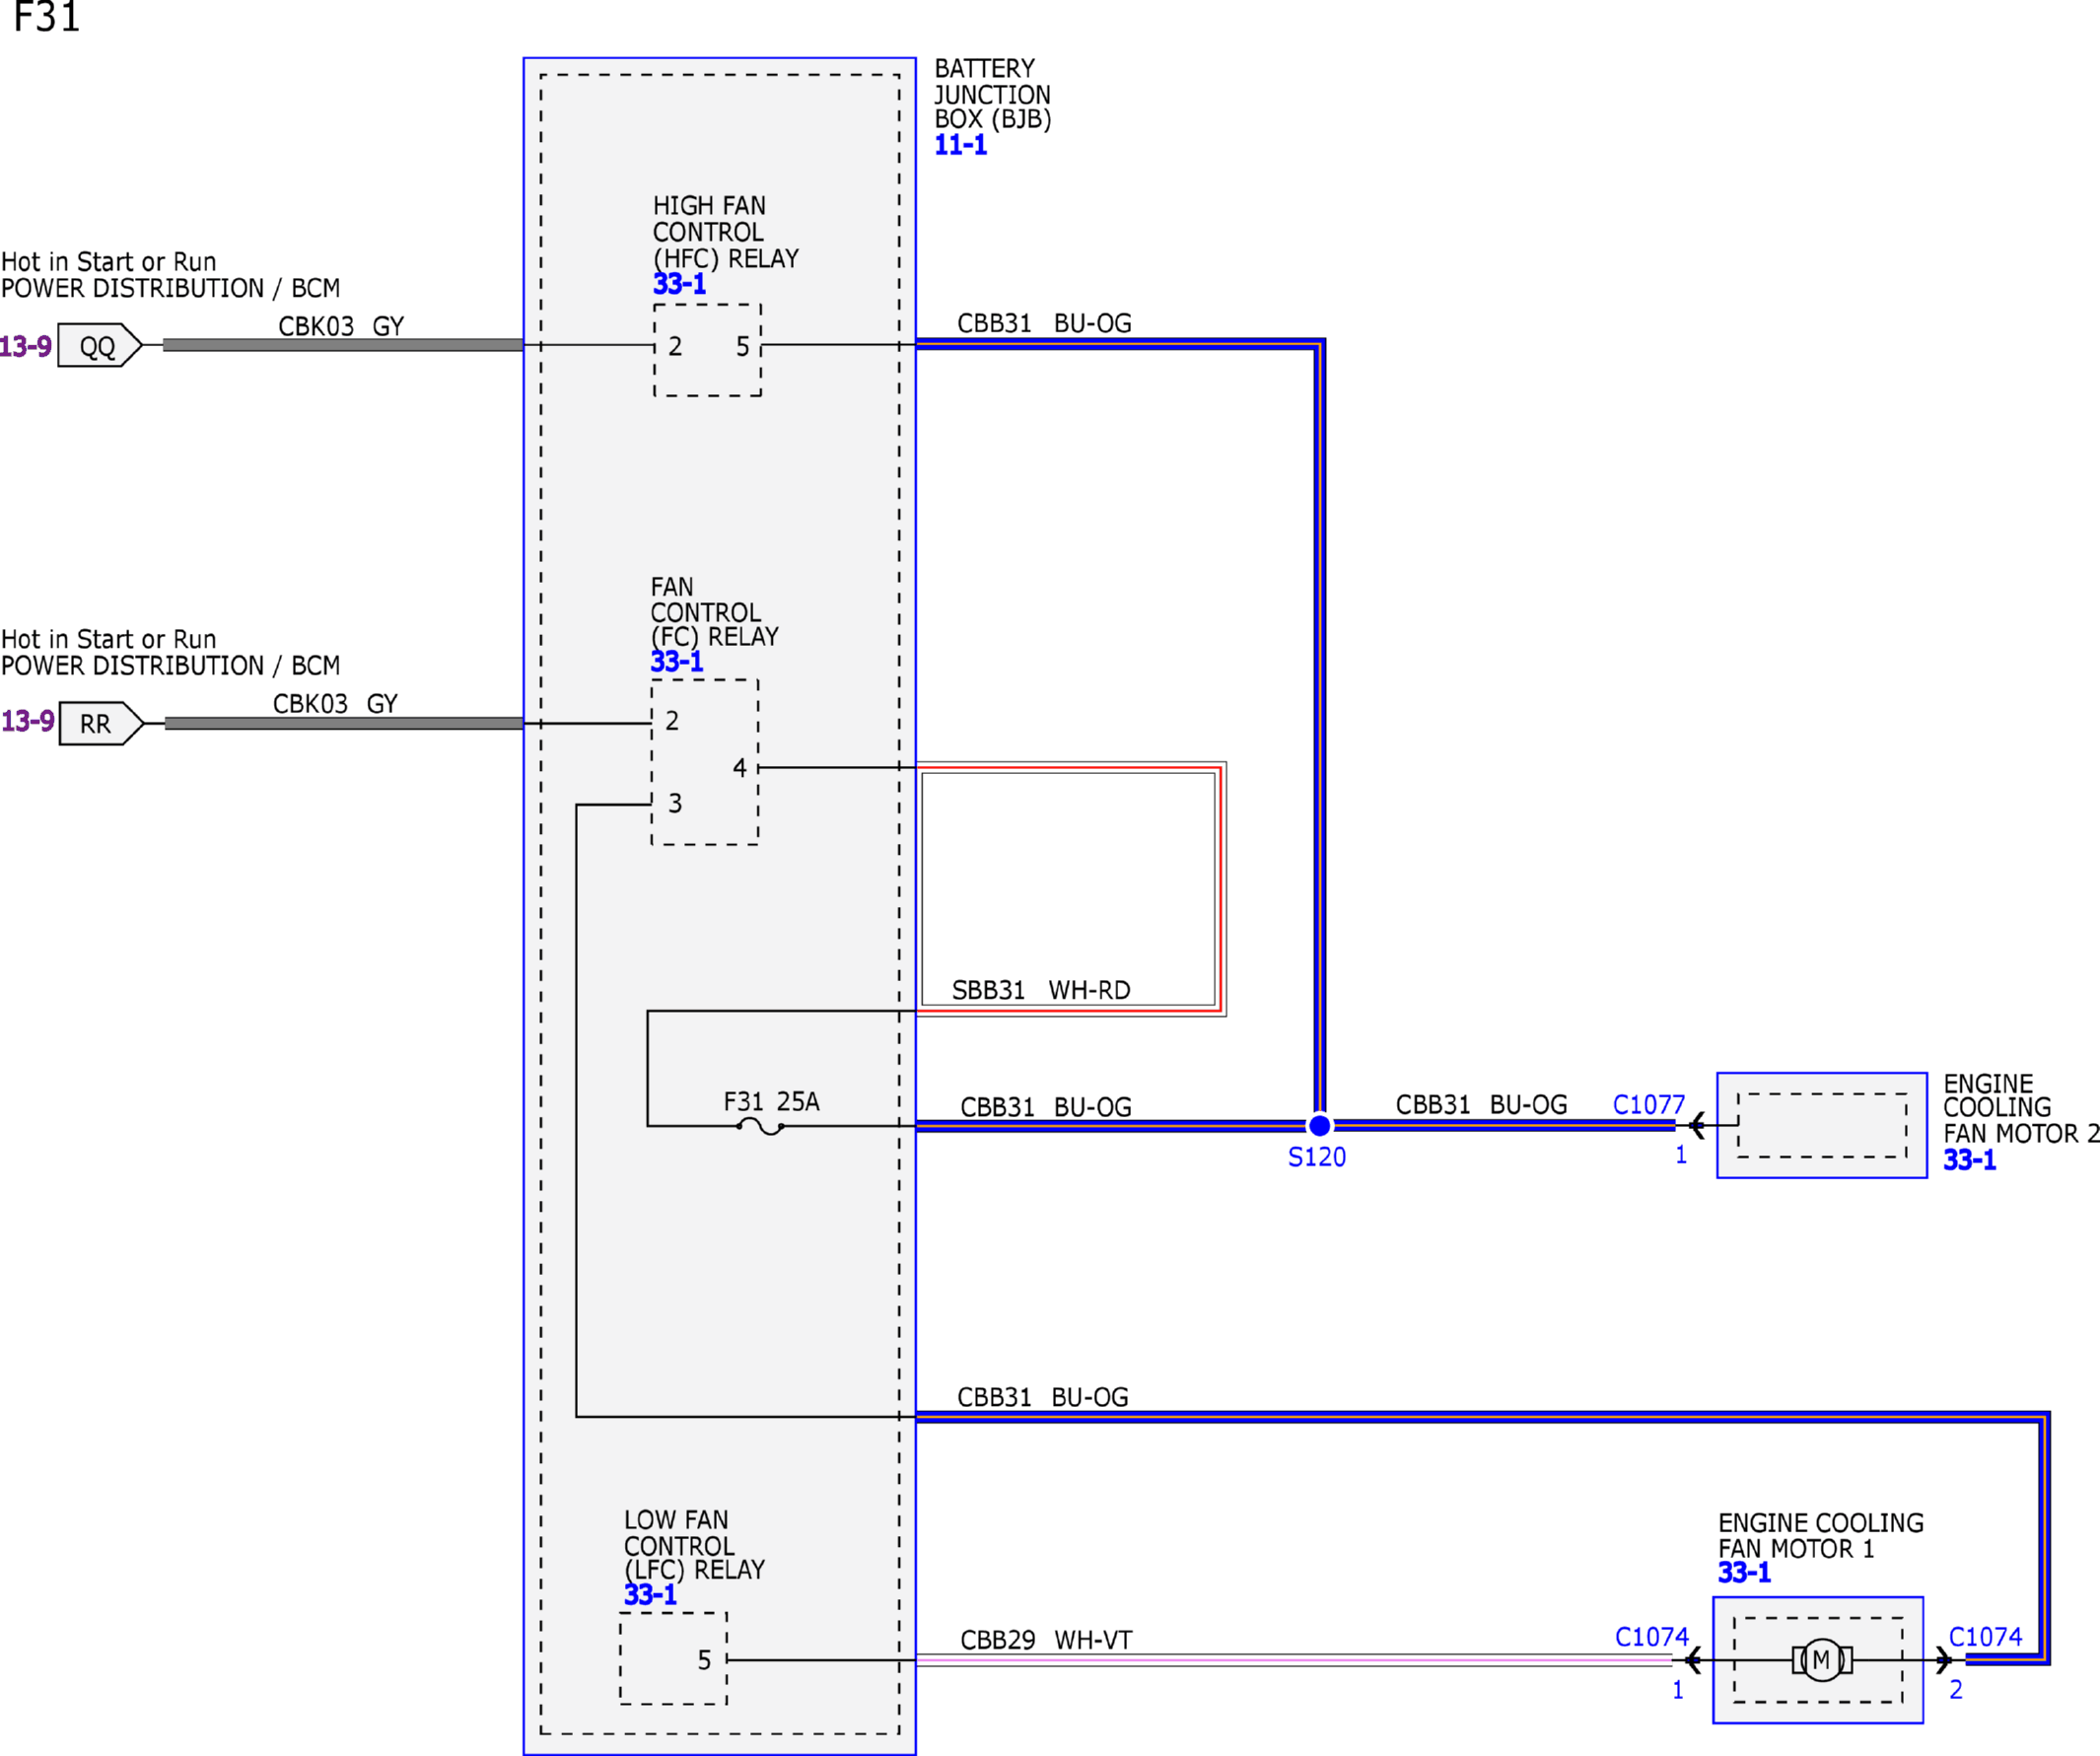Follow the 33-1 link under HFC Relay

[679, 284]
